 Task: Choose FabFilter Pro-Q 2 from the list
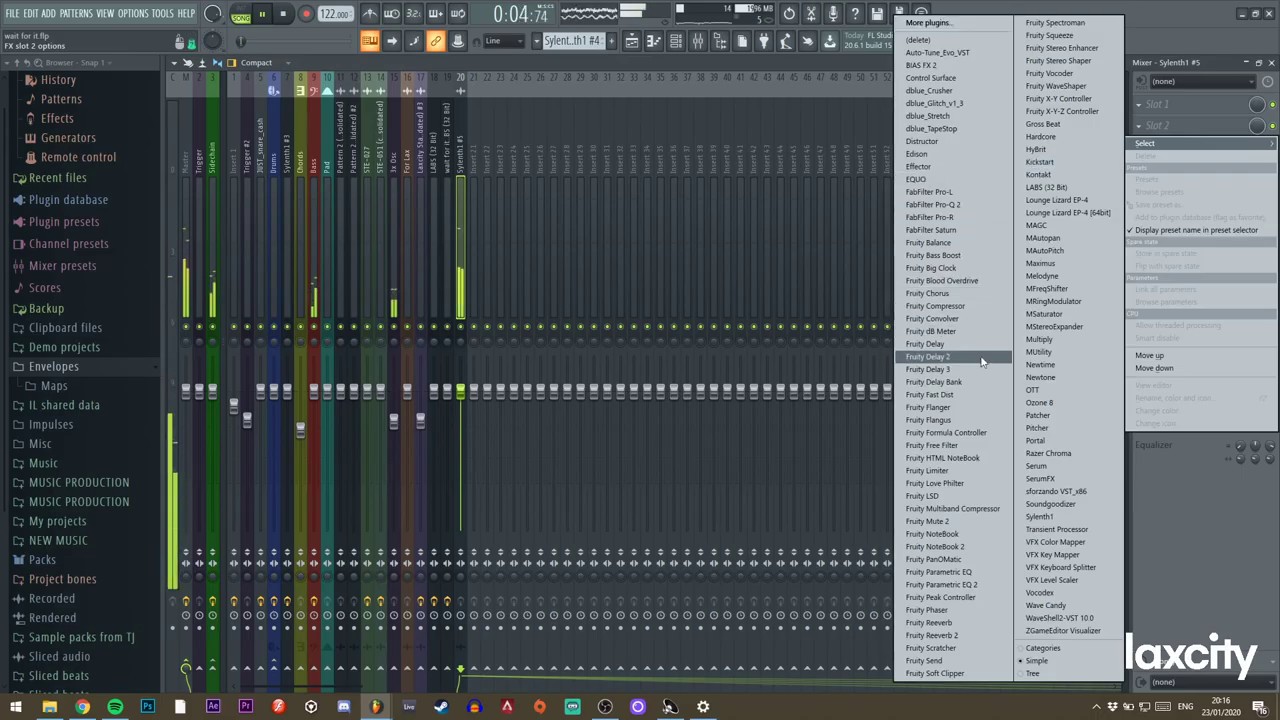(952, 205)
